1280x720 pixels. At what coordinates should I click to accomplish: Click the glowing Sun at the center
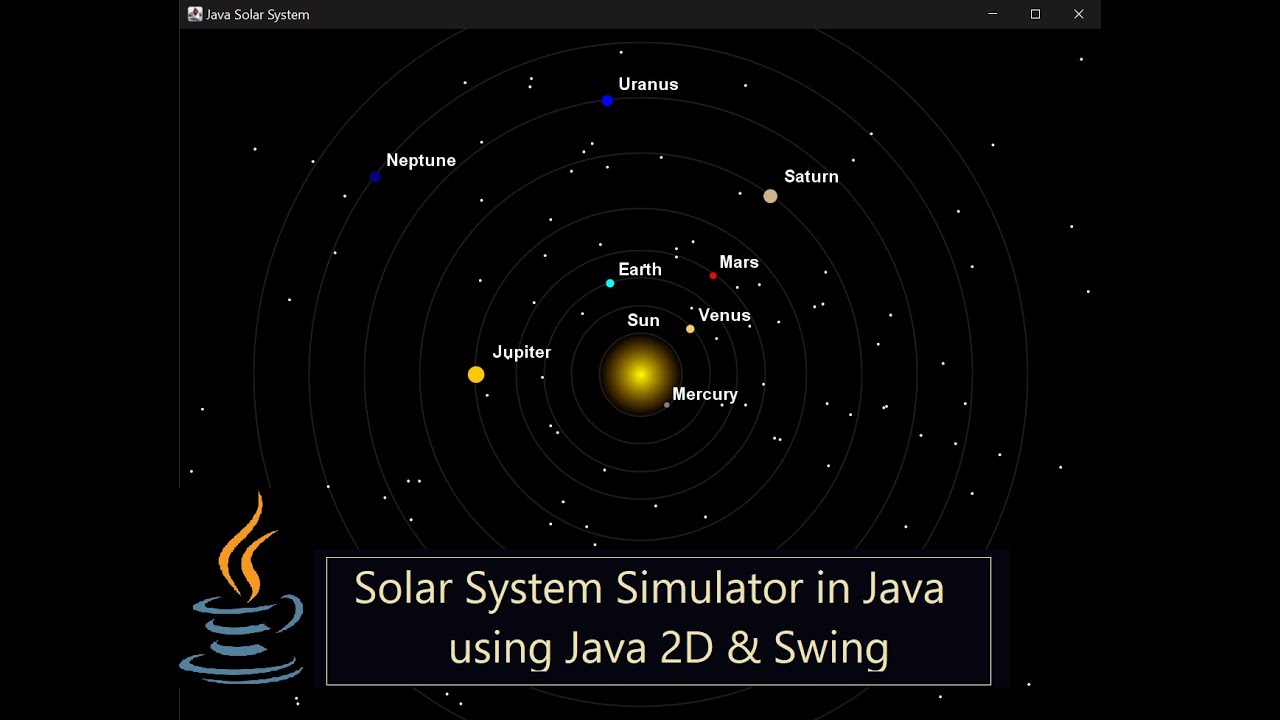point(640,374)
